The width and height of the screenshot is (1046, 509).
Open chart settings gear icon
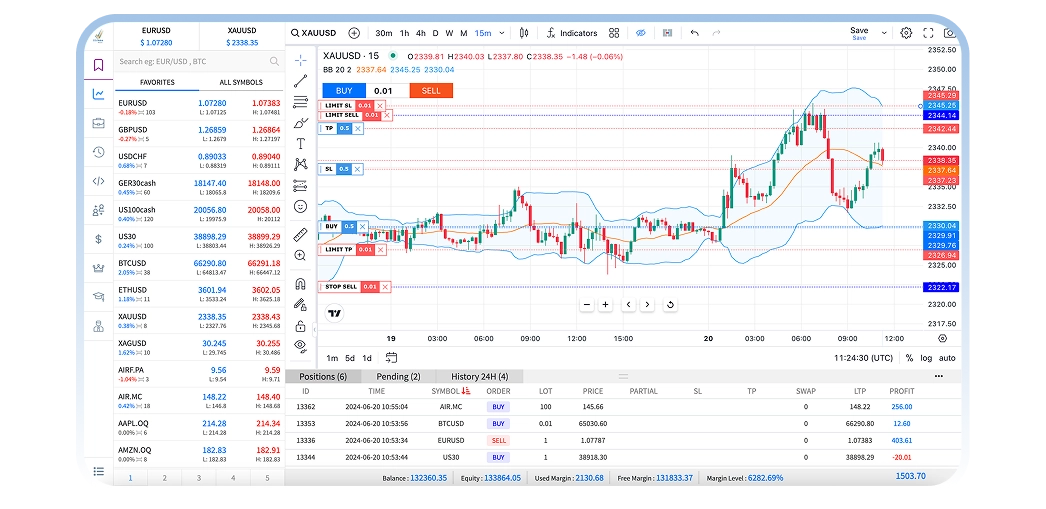click(x=906, y=33)
